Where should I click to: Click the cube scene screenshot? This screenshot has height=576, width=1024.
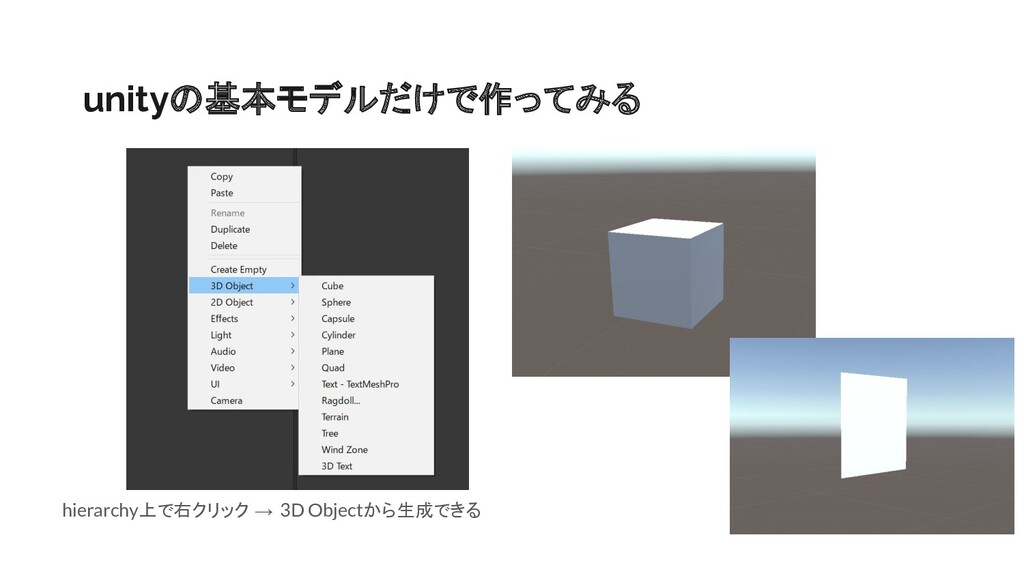pyautogui.click(x=664, y=263)
